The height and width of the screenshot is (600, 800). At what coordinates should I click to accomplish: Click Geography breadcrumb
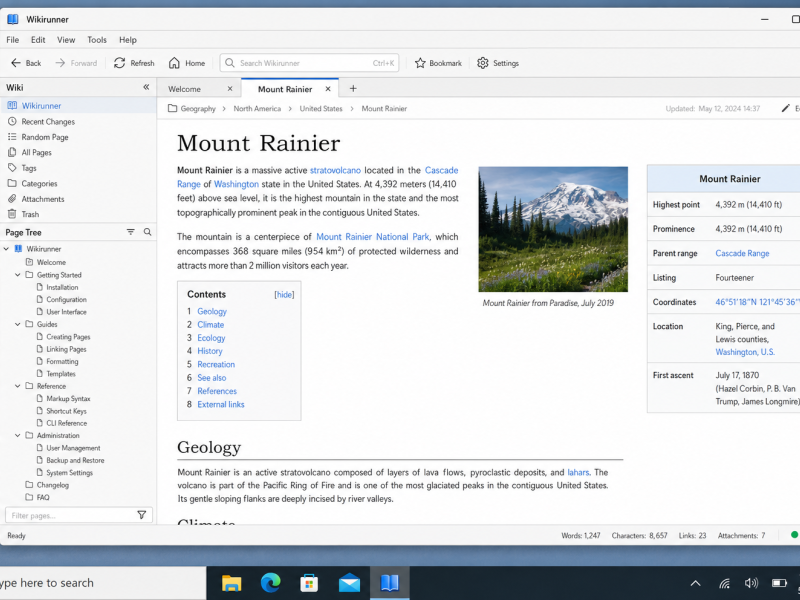(198, 109)
